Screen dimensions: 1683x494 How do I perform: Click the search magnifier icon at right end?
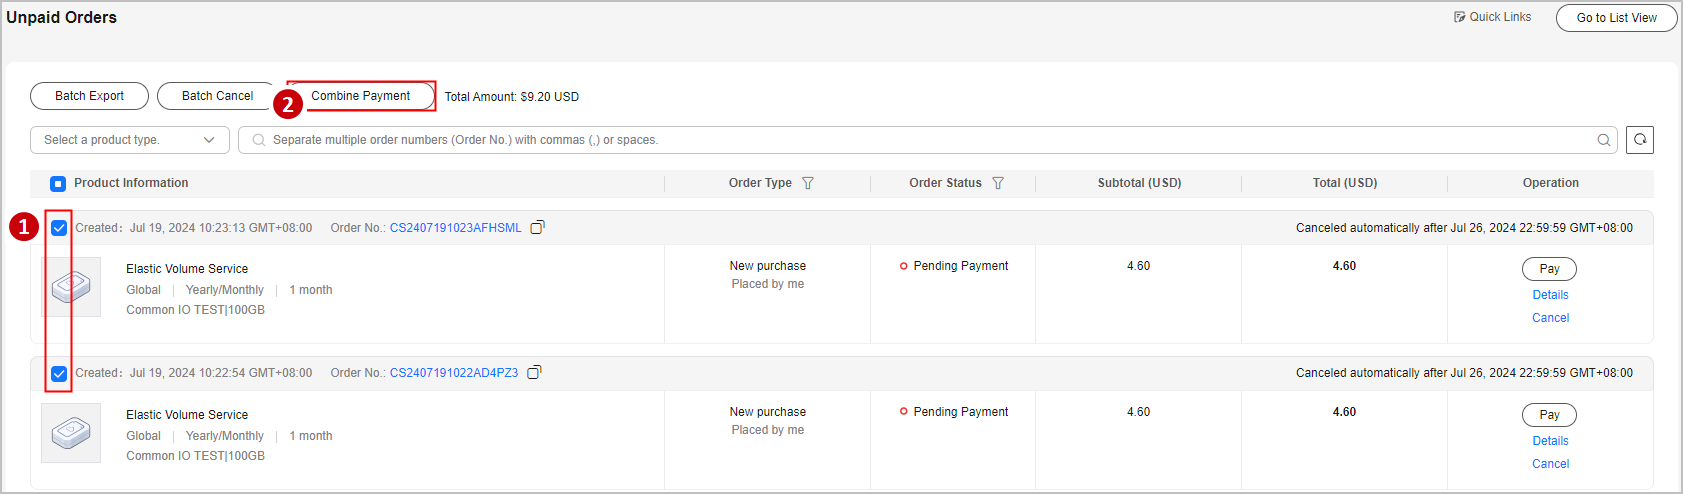(1604, 140)
